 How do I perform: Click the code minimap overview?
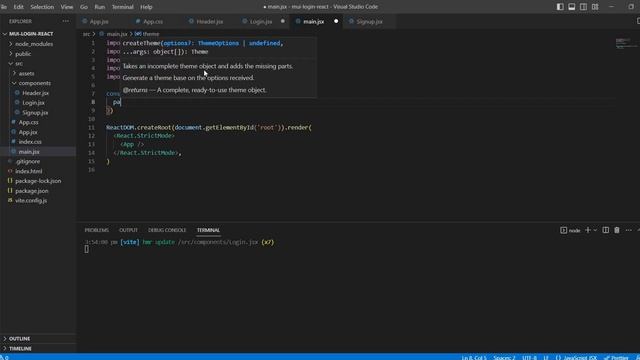(625, 43)
